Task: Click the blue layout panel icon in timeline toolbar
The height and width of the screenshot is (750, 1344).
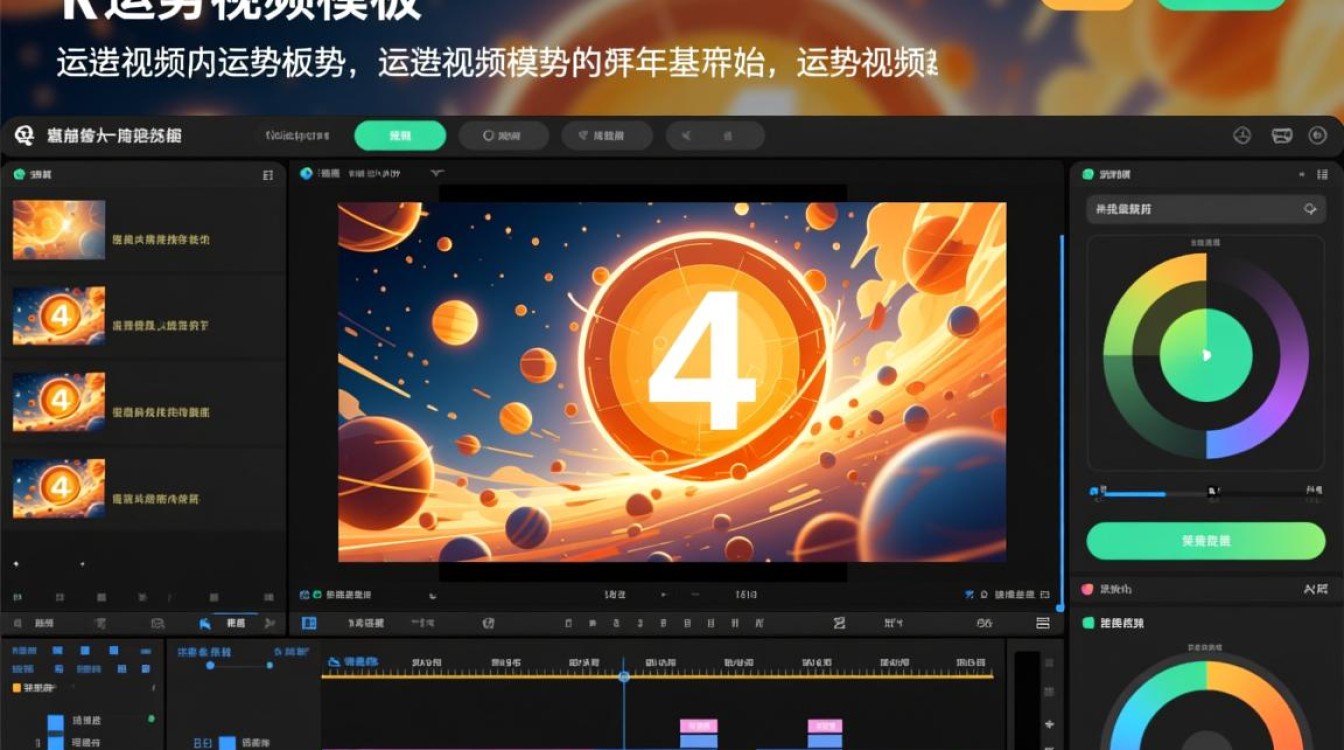Action: [x=309, y=623]
